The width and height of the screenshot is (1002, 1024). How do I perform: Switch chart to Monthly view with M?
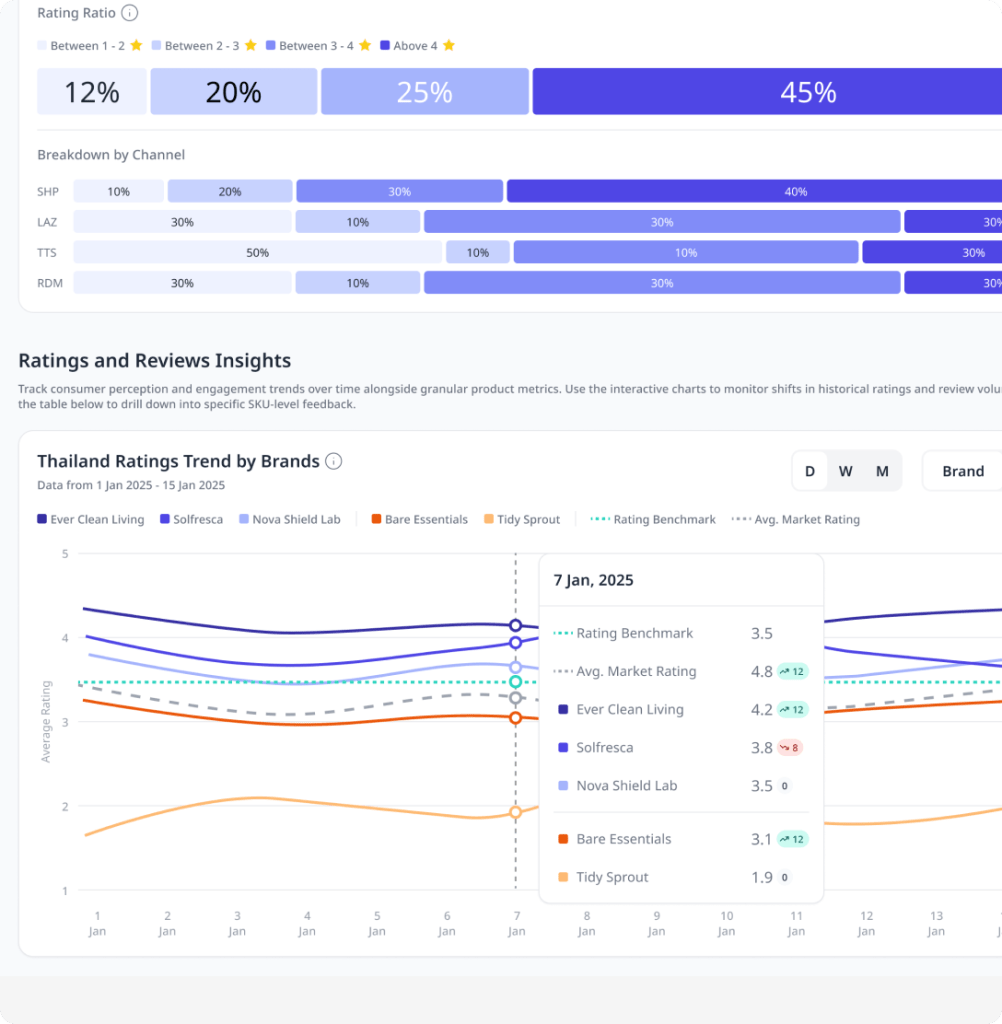point(882,471)
